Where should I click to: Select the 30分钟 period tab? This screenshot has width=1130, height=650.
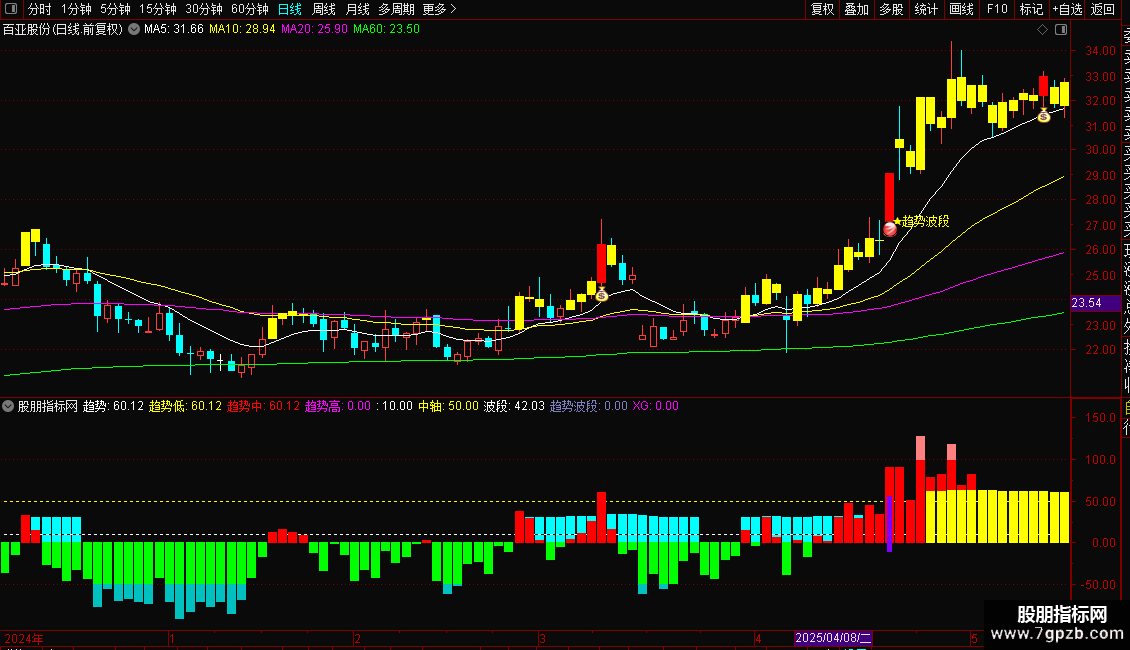pyautogui.click(x=204, y=9)
